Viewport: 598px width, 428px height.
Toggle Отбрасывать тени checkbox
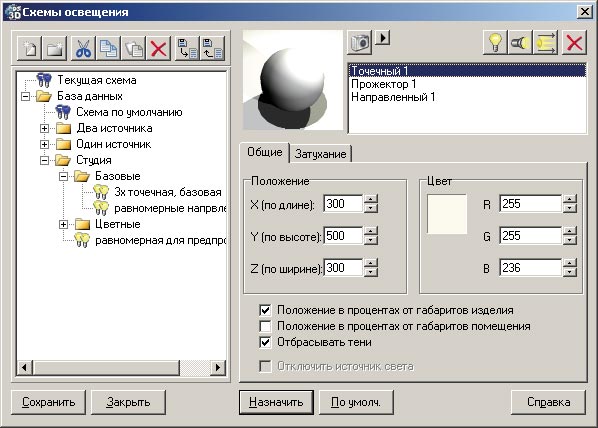(x=265, y=342)
